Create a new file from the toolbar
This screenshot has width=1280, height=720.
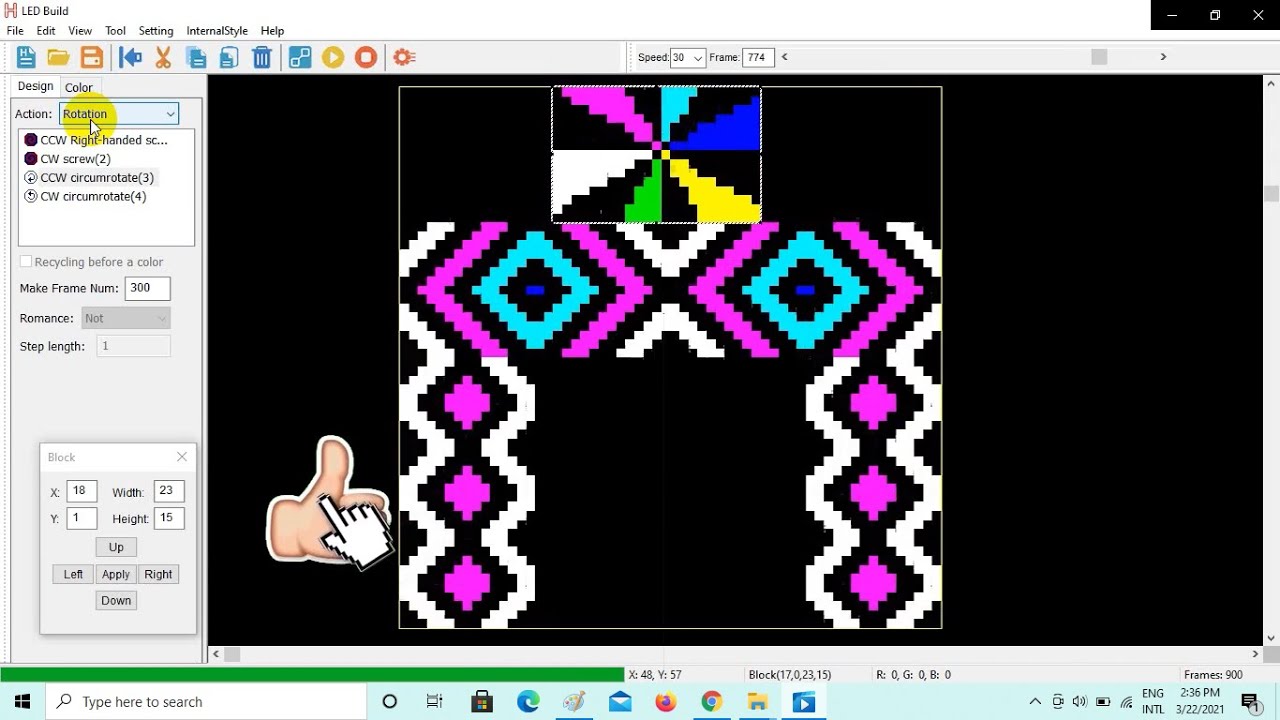point(26,57)
